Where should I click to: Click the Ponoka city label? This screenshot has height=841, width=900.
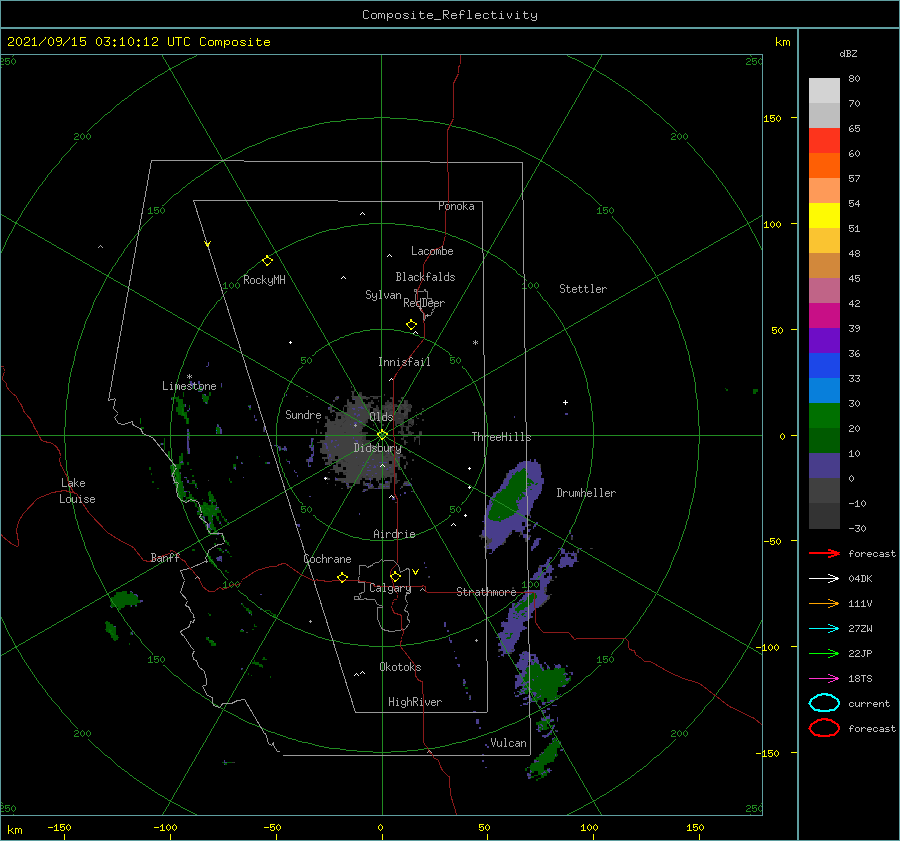(456, 206)
